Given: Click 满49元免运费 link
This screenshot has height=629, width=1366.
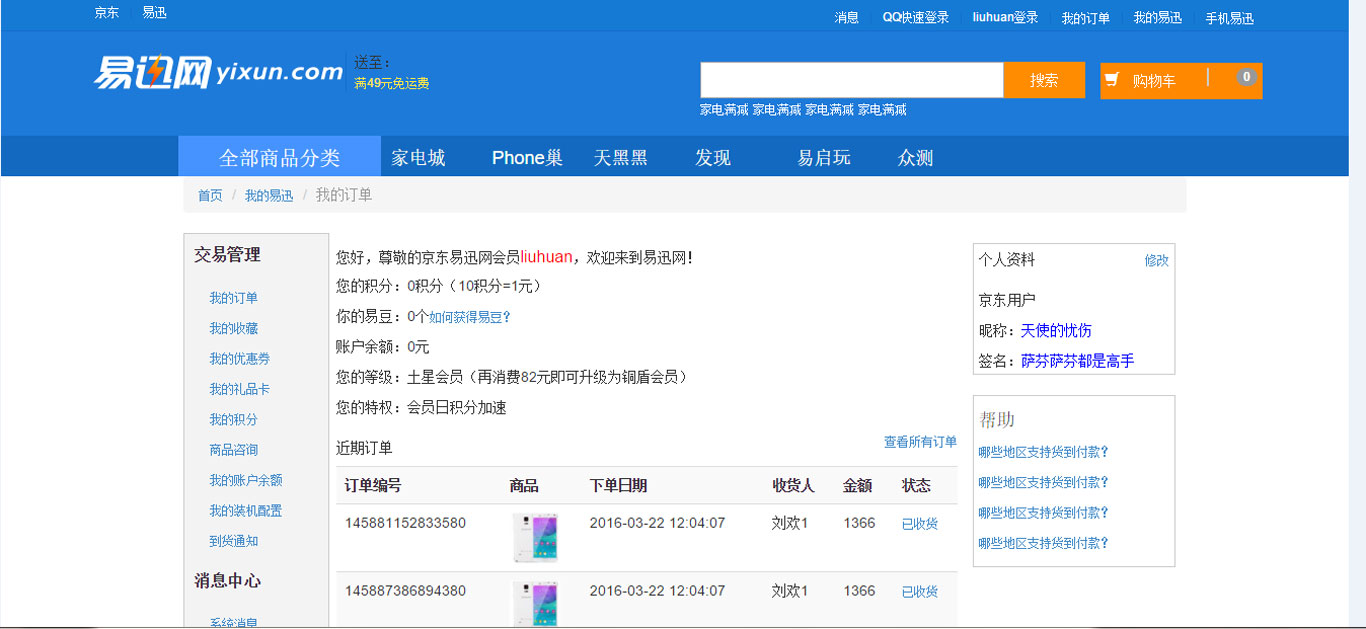Looking at the screenshot, I should pos(392,84).
